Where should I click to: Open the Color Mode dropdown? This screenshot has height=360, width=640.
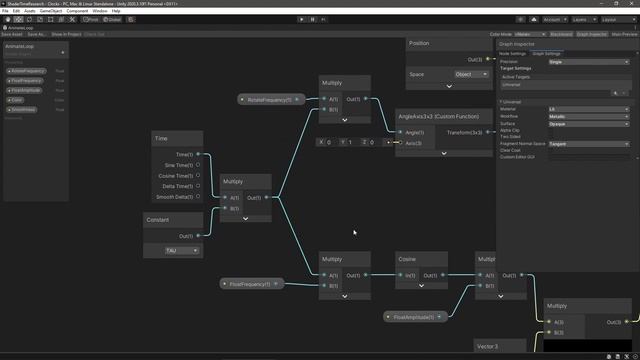point(530,34)
